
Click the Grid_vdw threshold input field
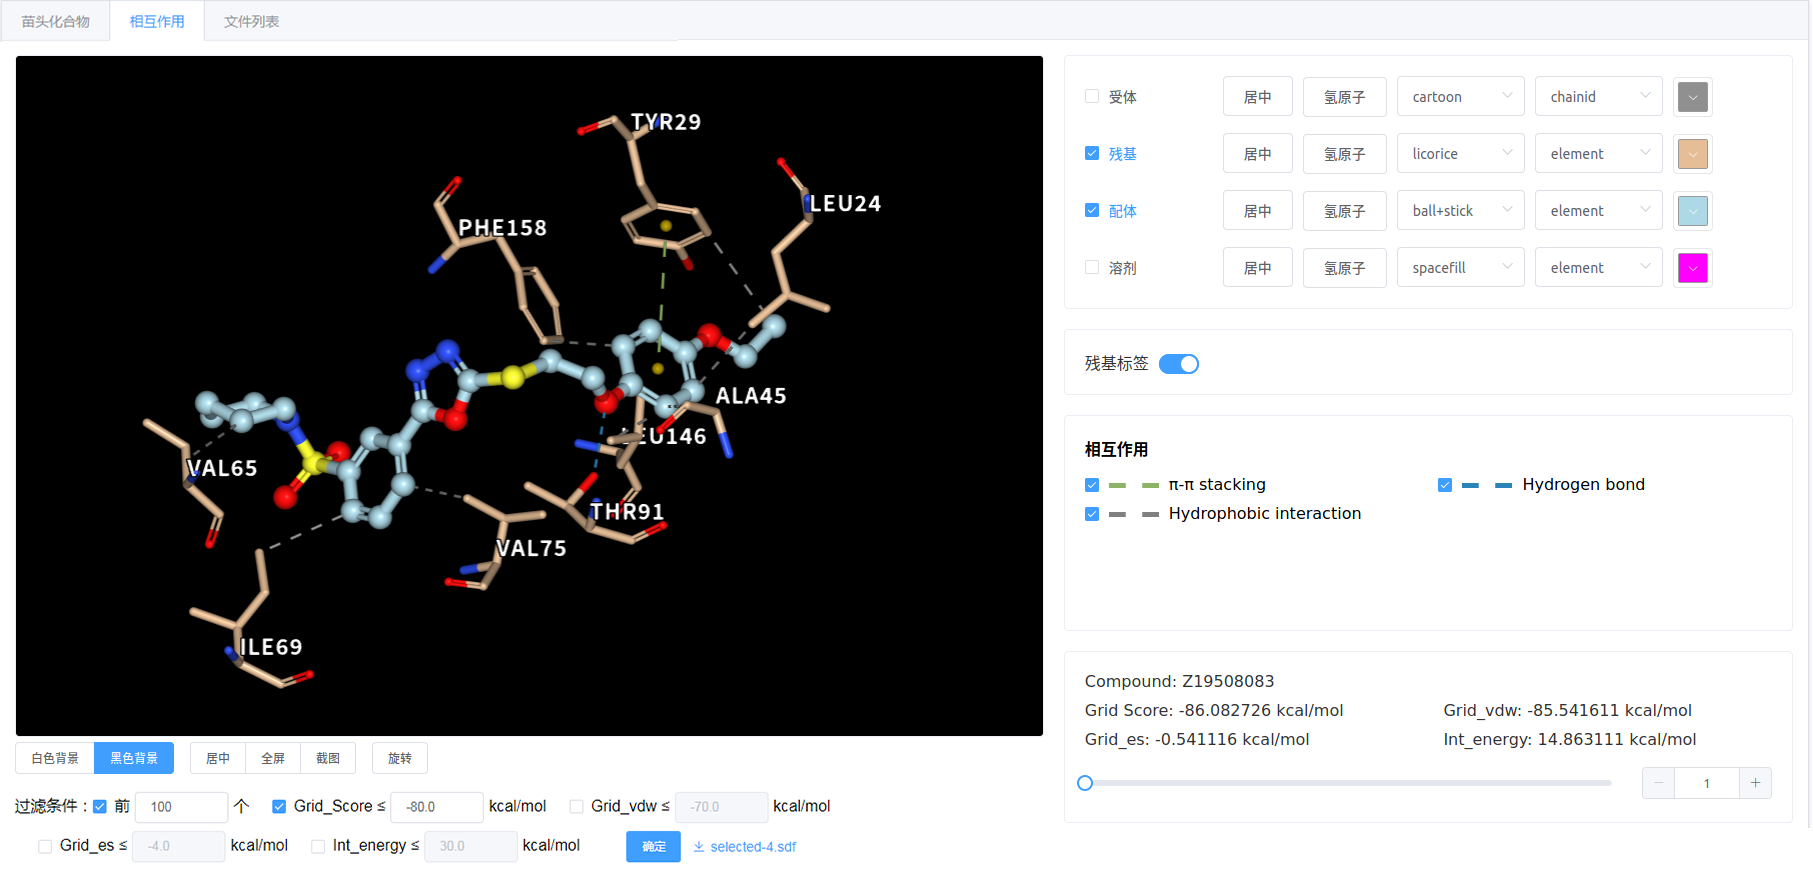722,807
